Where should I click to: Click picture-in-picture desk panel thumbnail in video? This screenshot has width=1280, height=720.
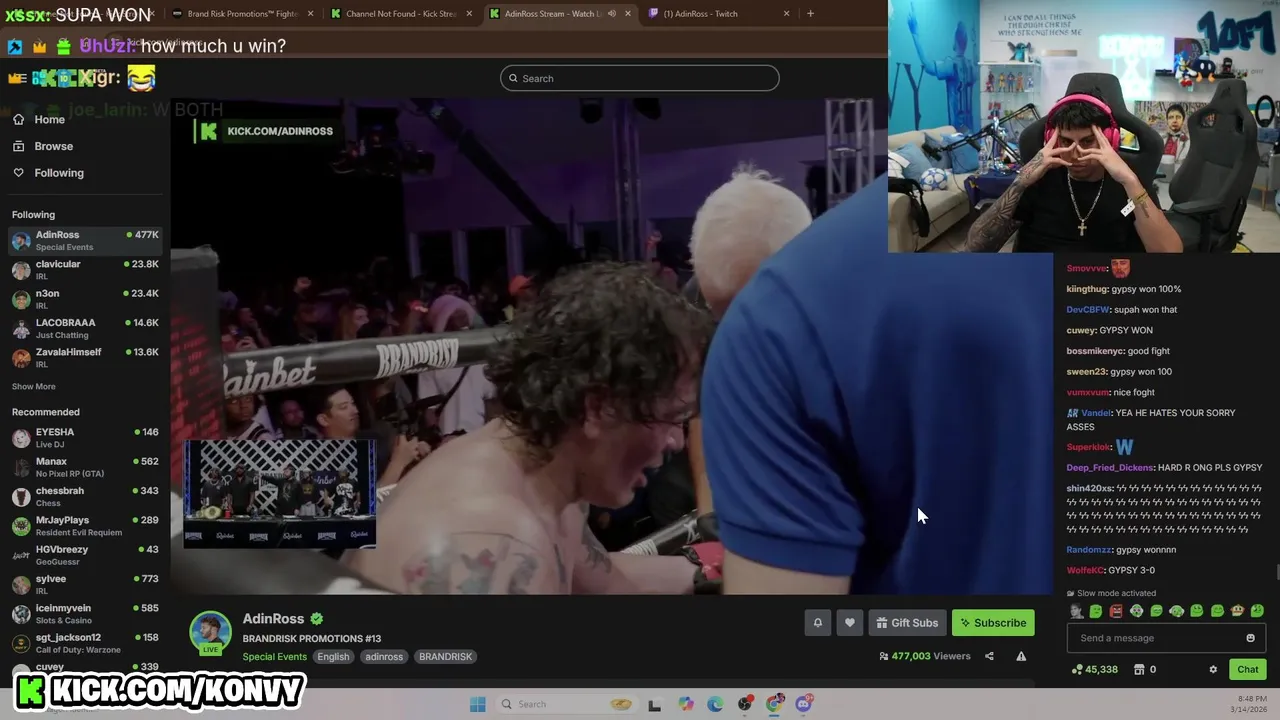280,494
